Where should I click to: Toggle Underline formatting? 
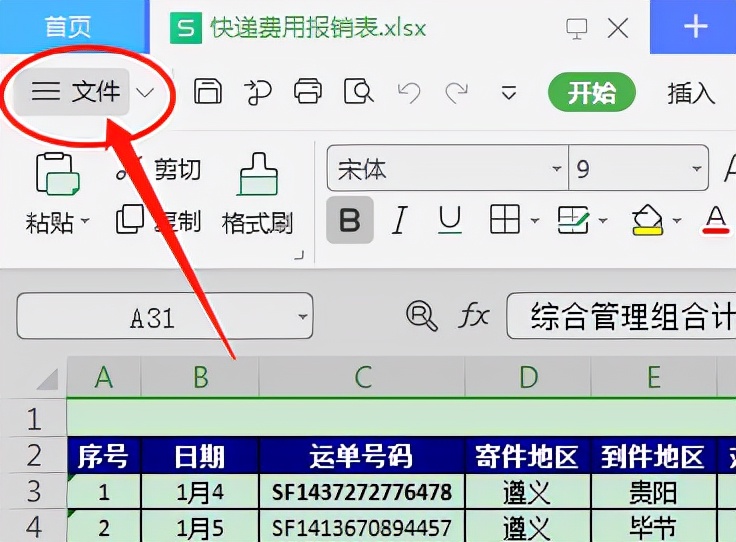point(450,220)
